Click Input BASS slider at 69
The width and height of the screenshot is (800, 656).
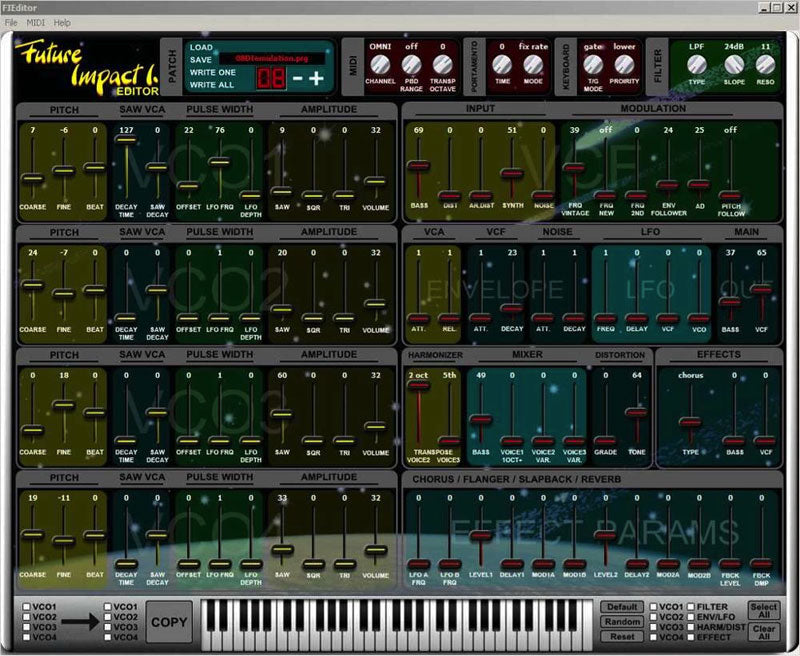418,165
